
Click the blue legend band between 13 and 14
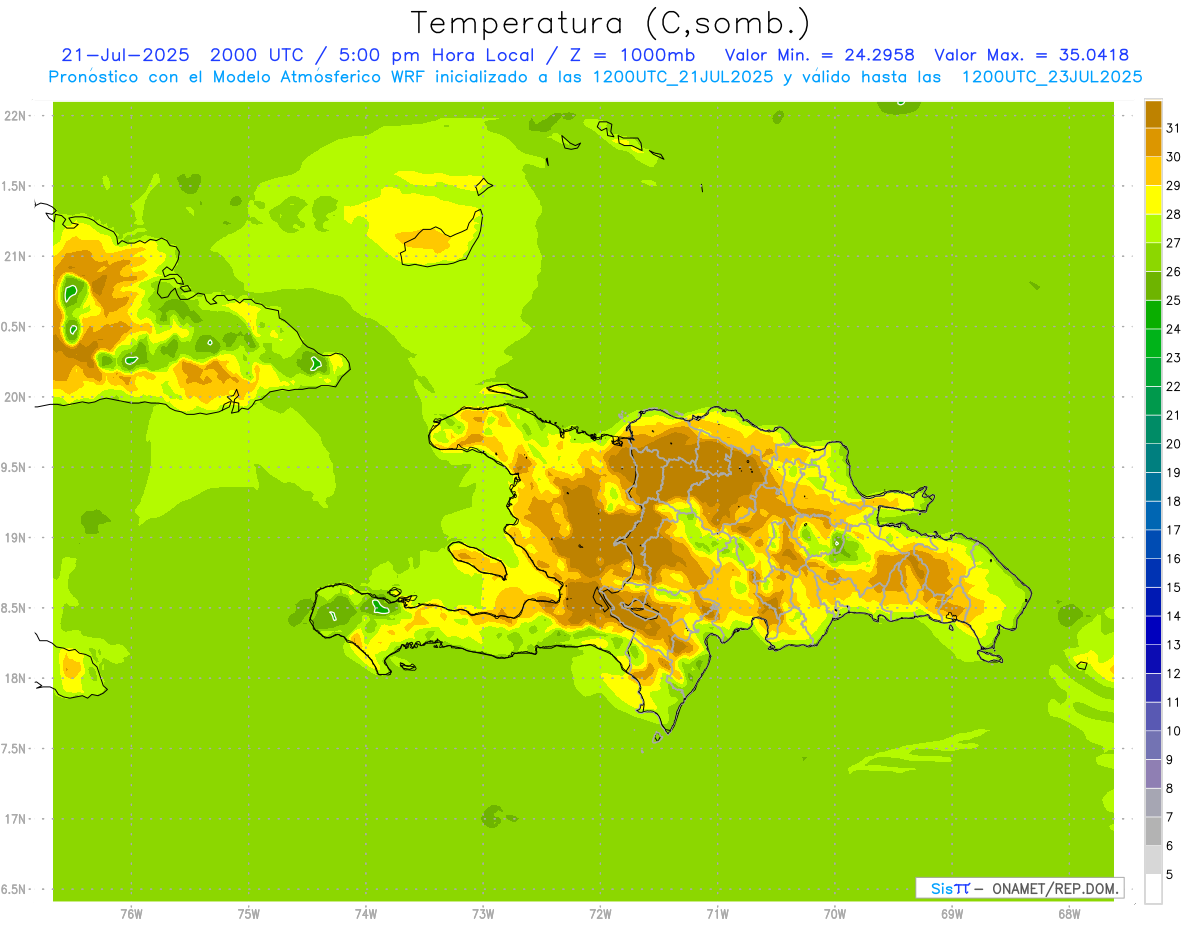click(1153, 630)
